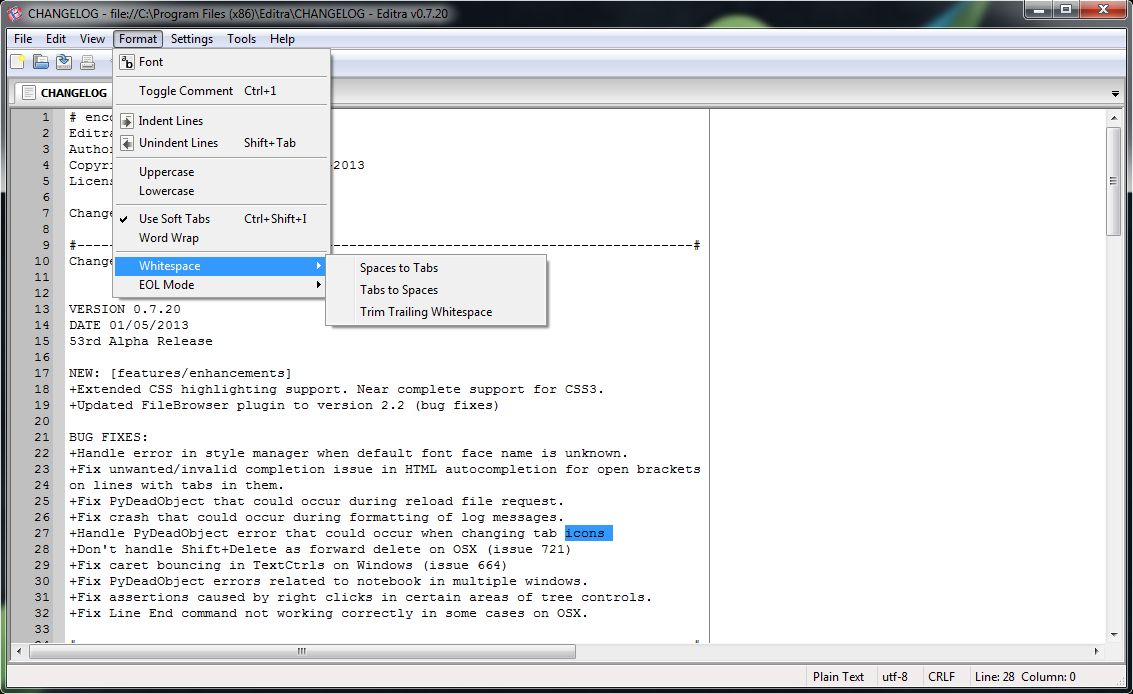Image resolution: width=1133 pixels, height=694 pixels.
Task: Switch to the CHANGELOG tab
Action: 72,92
